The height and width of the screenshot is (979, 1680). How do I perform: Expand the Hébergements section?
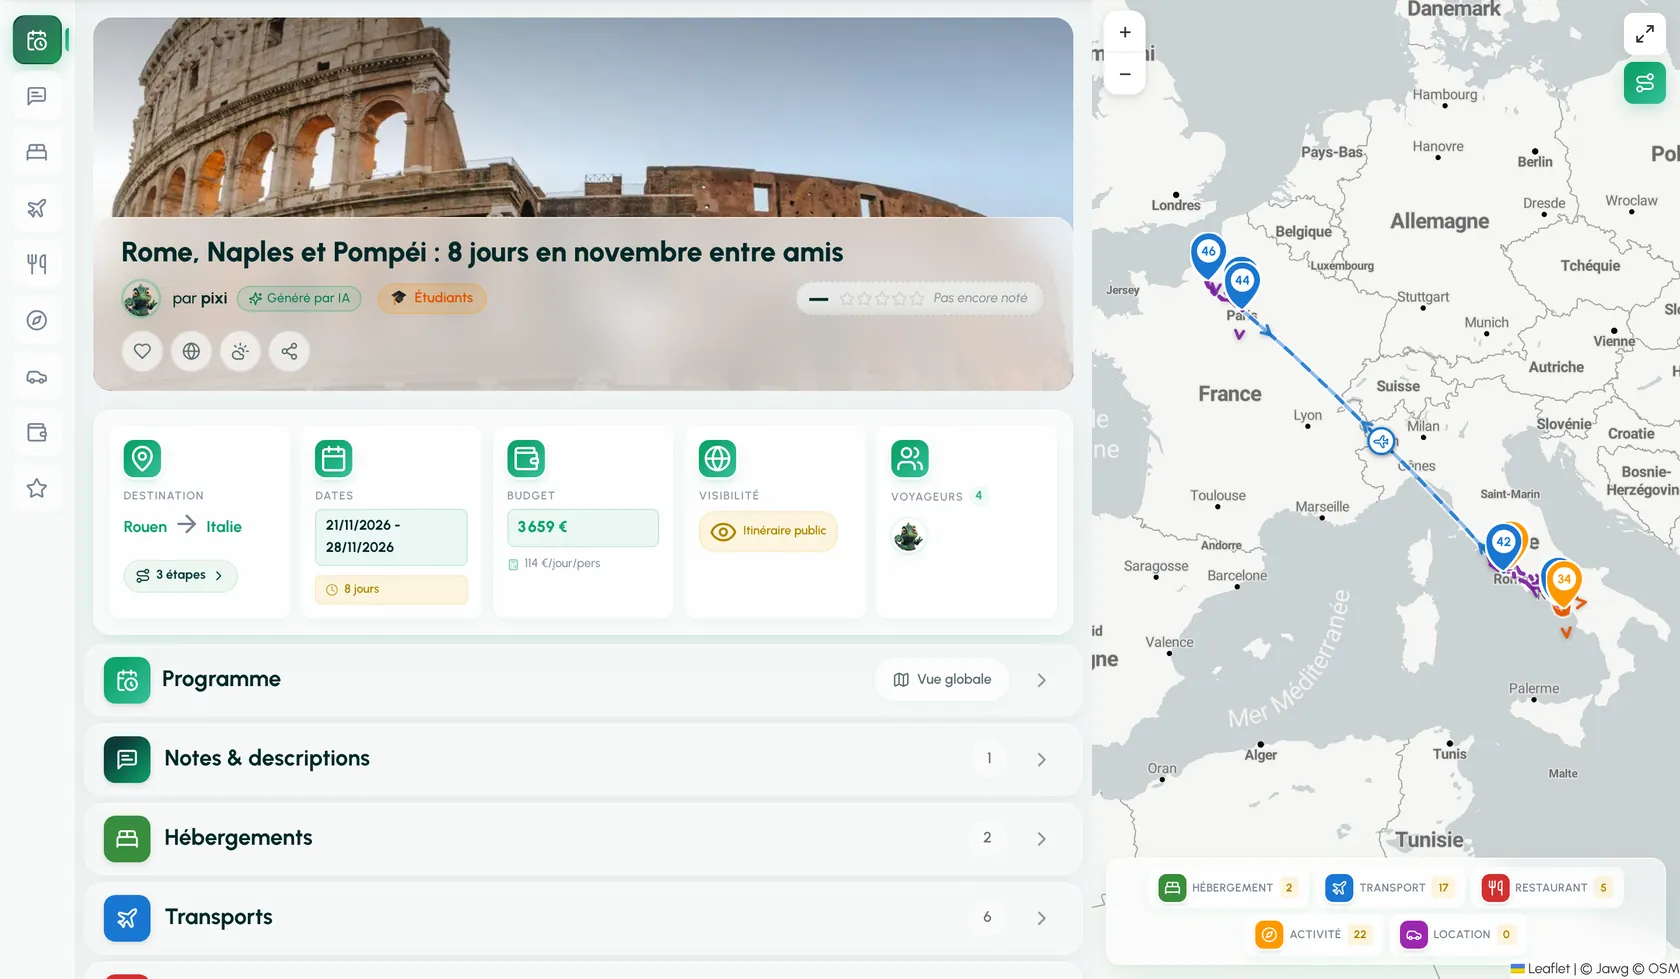tap(584, 838)
